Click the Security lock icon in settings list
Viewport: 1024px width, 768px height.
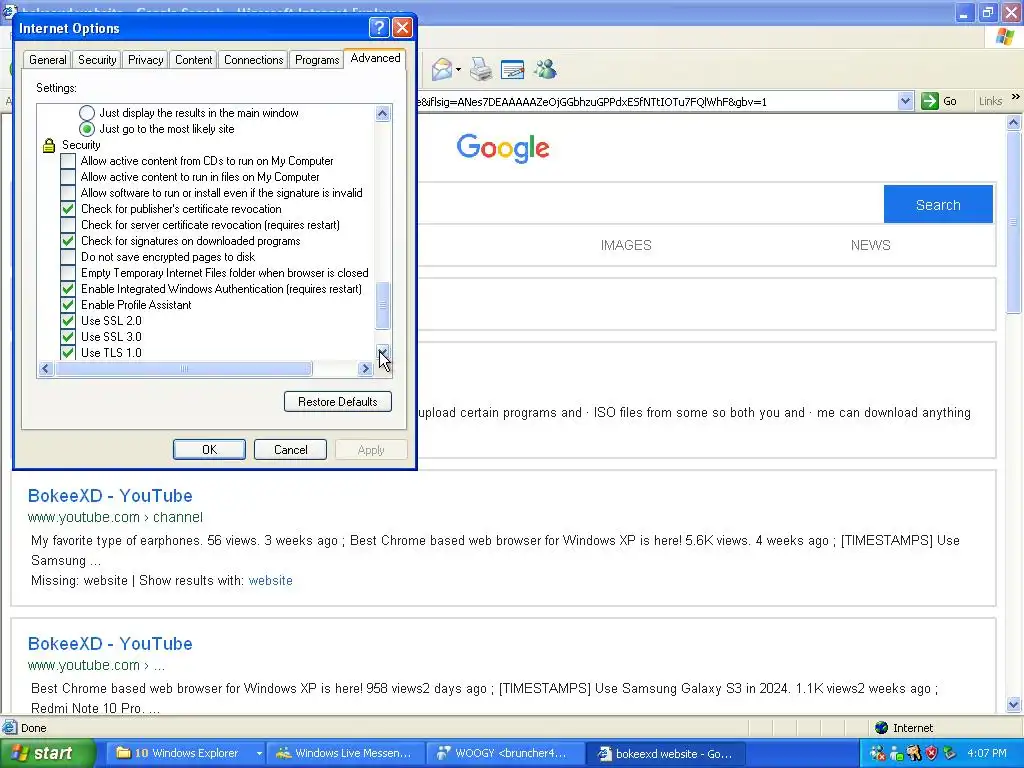[49, 145]
